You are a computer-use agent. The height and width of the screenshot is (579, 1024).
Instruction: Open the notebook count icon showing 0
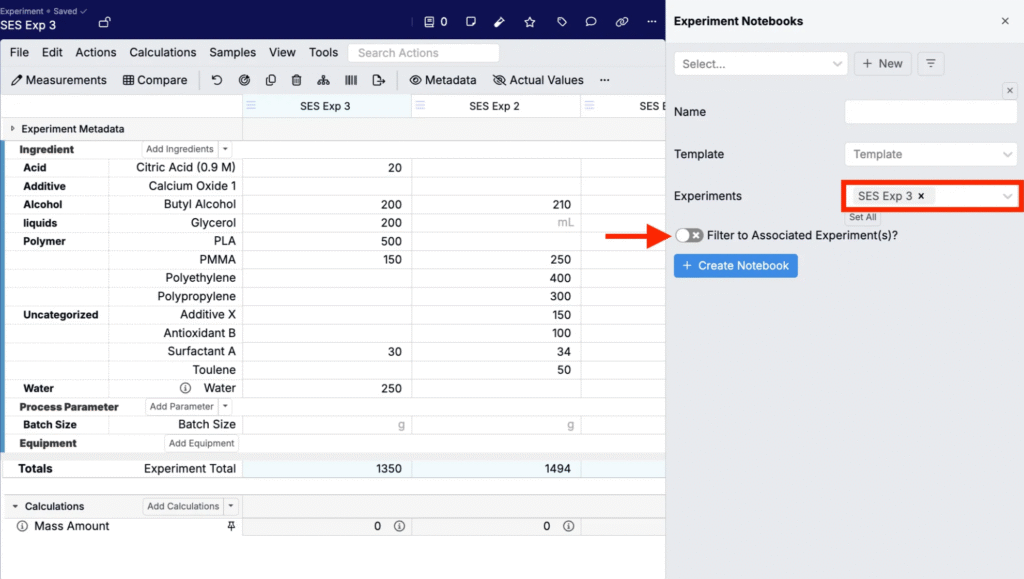(436, 22)
